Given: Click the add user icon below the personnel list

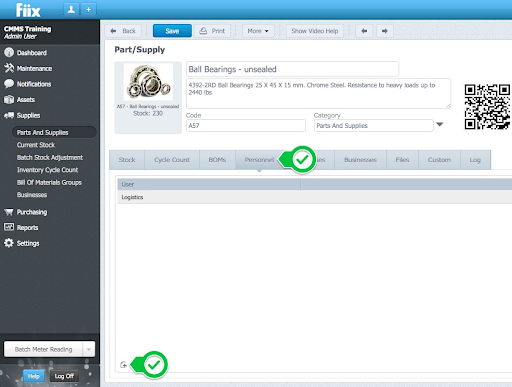Looking at the screenshot, I should (123, 365).
